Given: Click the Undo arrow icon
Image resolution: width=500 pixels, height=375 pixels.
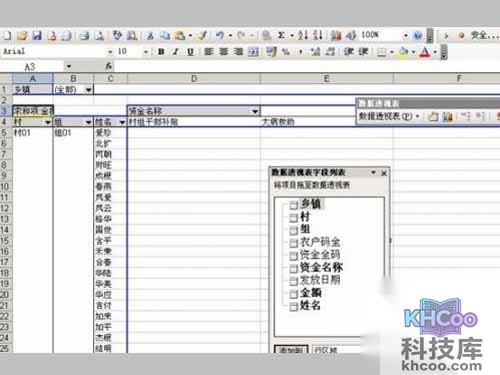Looking at the screenshot, I should click(x=220, y=35).
